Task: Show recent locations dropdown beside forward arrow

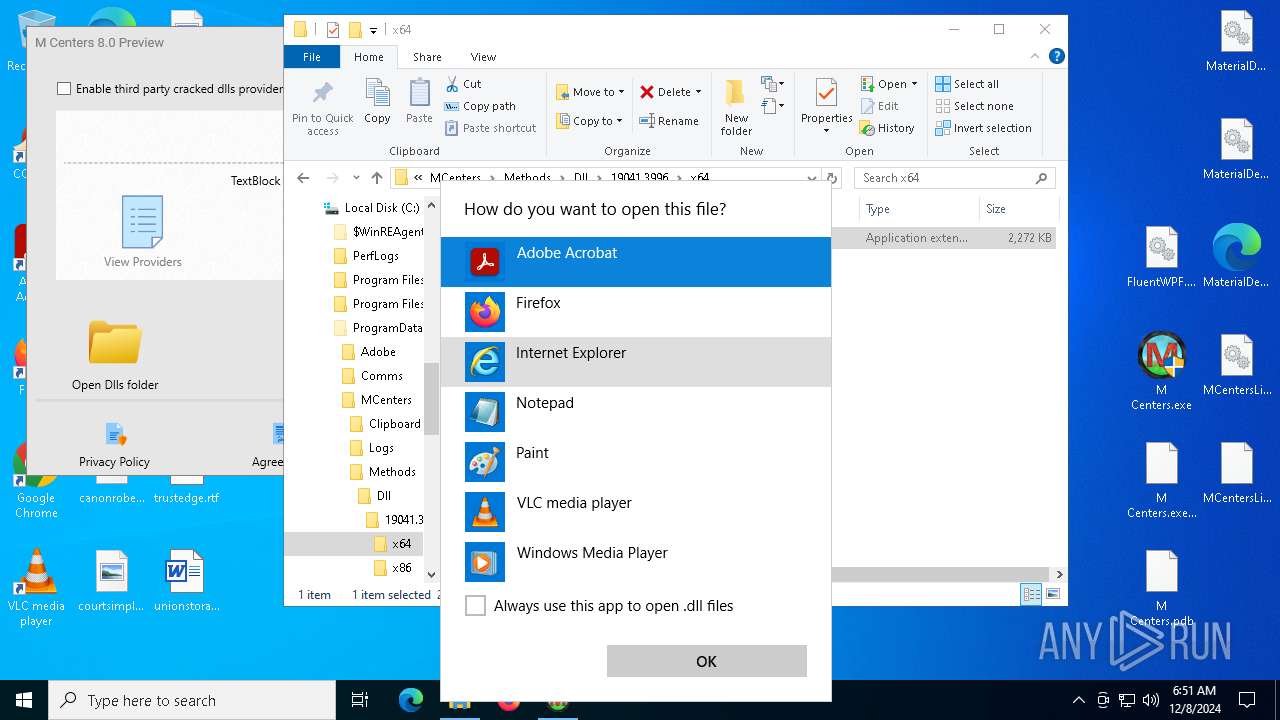Action: [x=356, y=178]
